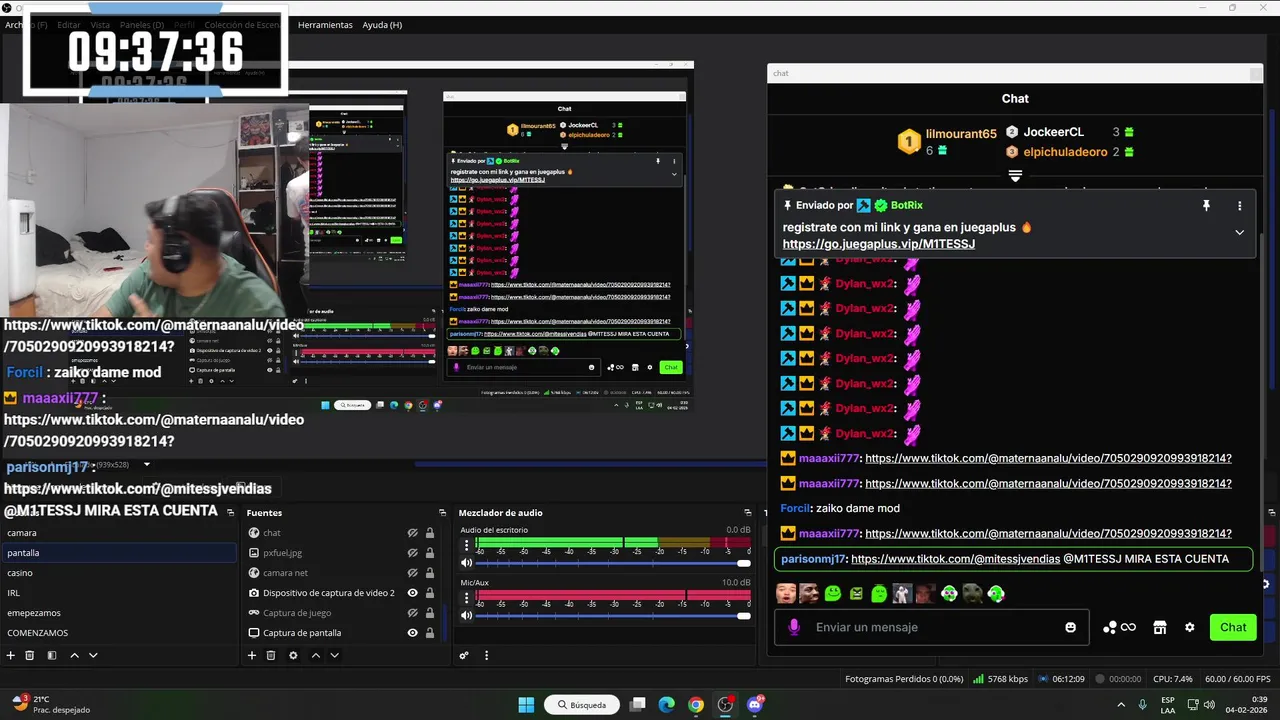Viewport: 1280px width, 720px height.
Task: Pop out the Fuentes dock
Action: tap(443, 513)
